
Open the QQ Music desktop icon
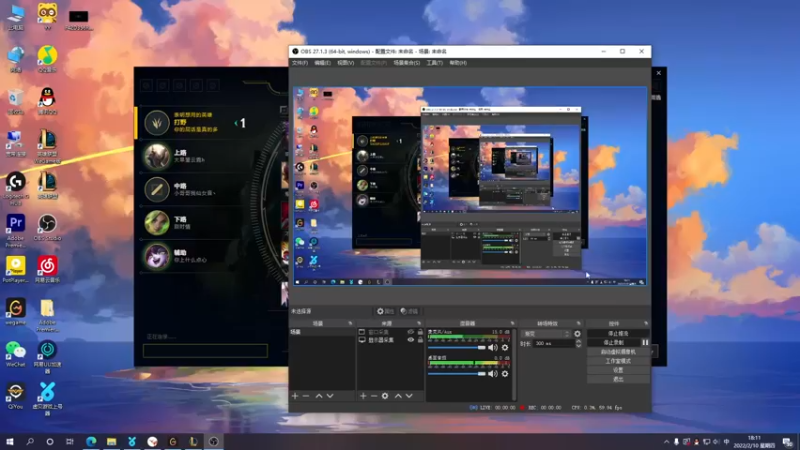point(47,59)
